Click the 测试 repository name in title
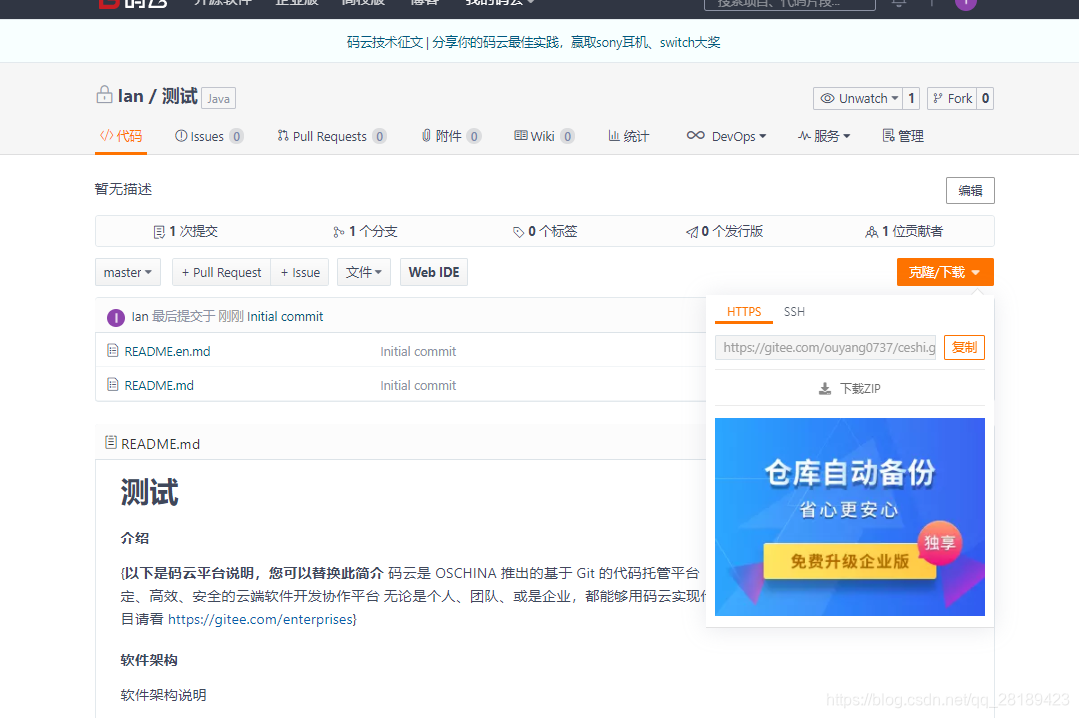The image size is (1079, 718). point(180,96)
